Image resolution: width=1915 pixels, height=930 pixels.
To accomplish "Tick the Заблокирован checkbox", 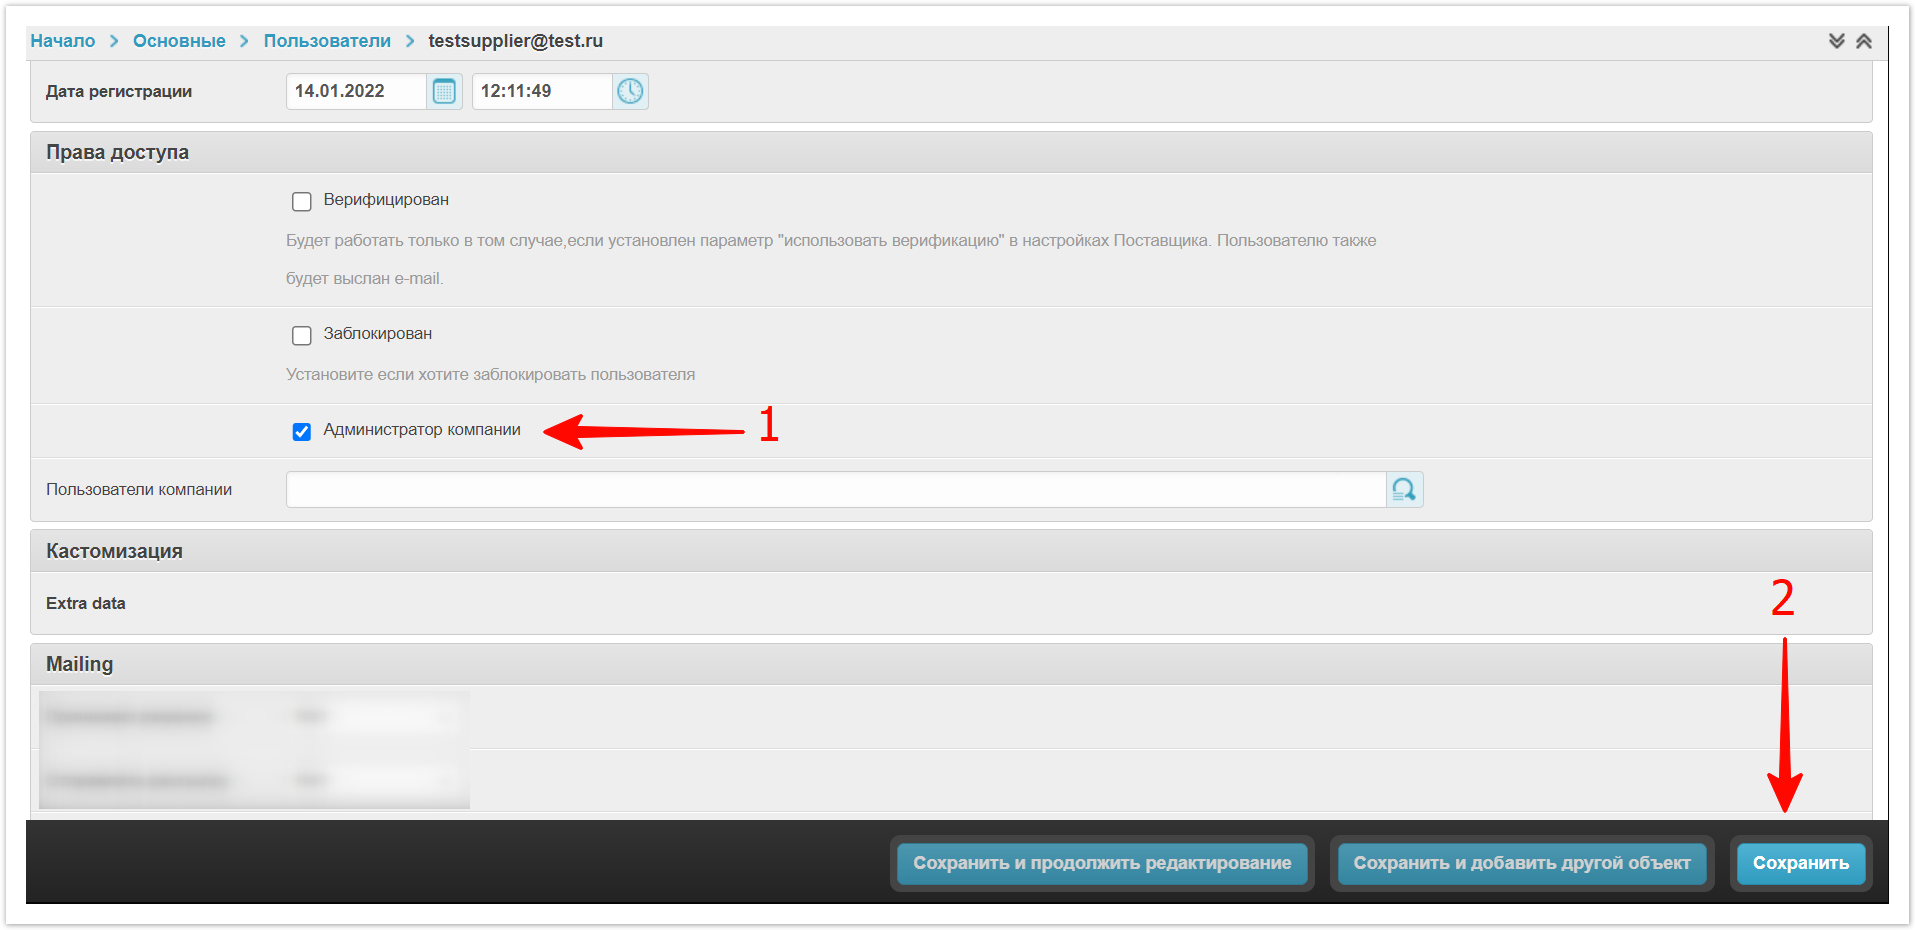I will pos(302,336).
